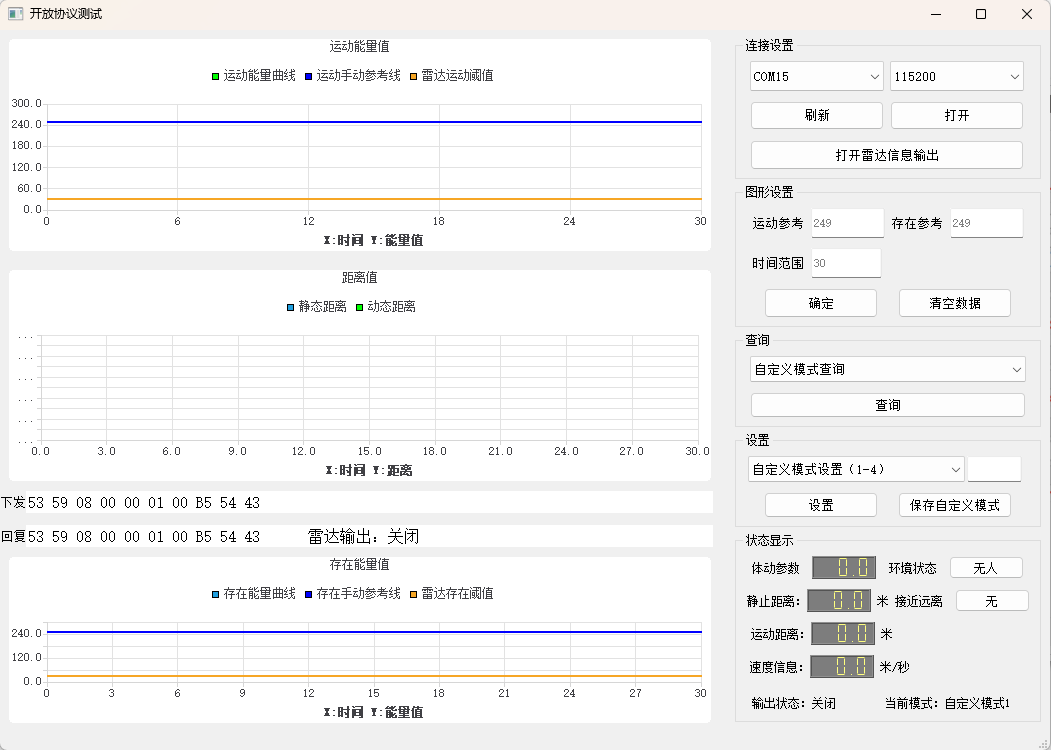Click the 运动能量值 chart title

[x=359, y=46]
